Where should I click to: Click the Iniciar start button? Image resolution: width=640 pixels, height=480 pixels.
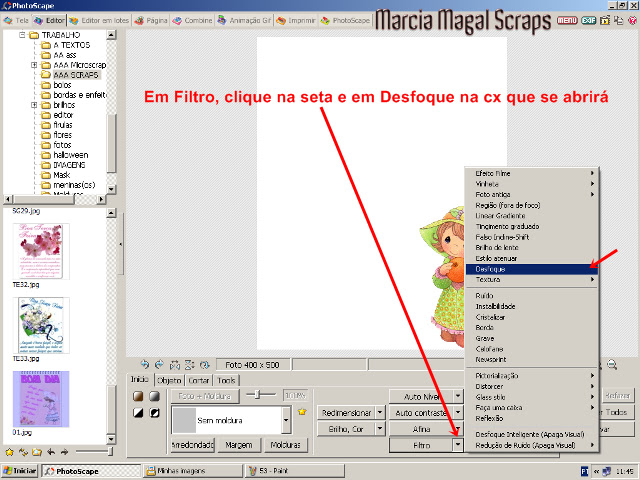point(20,471)
